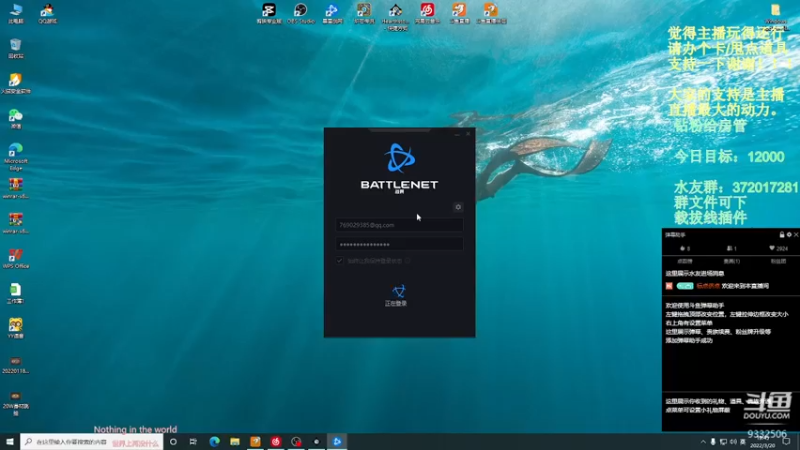Click the green badge in welcome message
Screen dimensions: 800x450
coord(685,286)
